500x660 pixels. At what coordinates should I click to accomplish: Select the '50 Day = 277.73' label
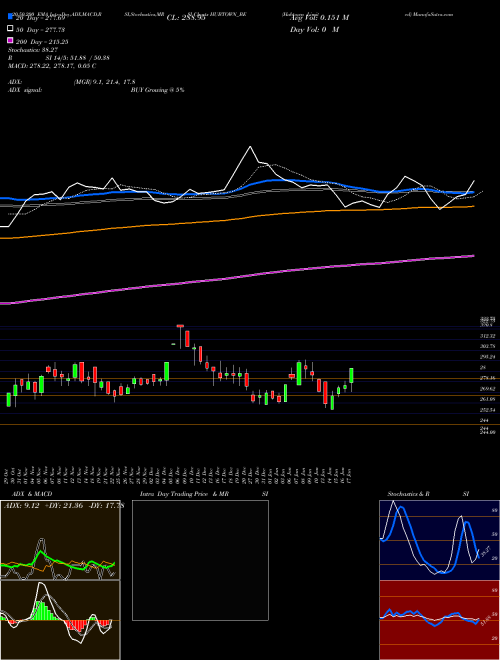click(41, 30)
